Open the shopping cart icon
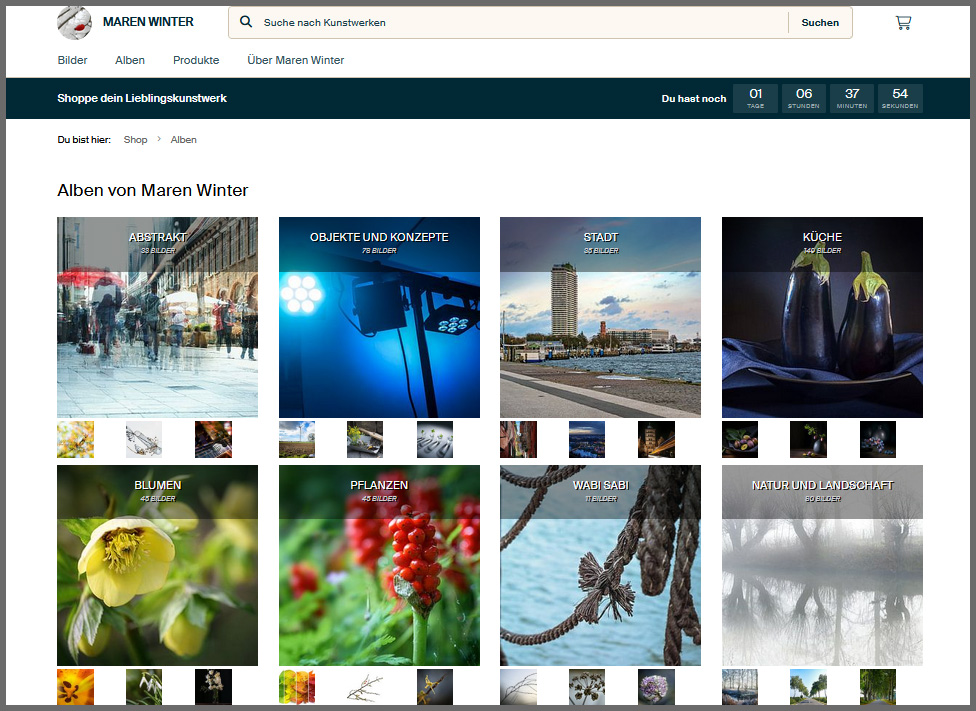 tap(903, 22)
